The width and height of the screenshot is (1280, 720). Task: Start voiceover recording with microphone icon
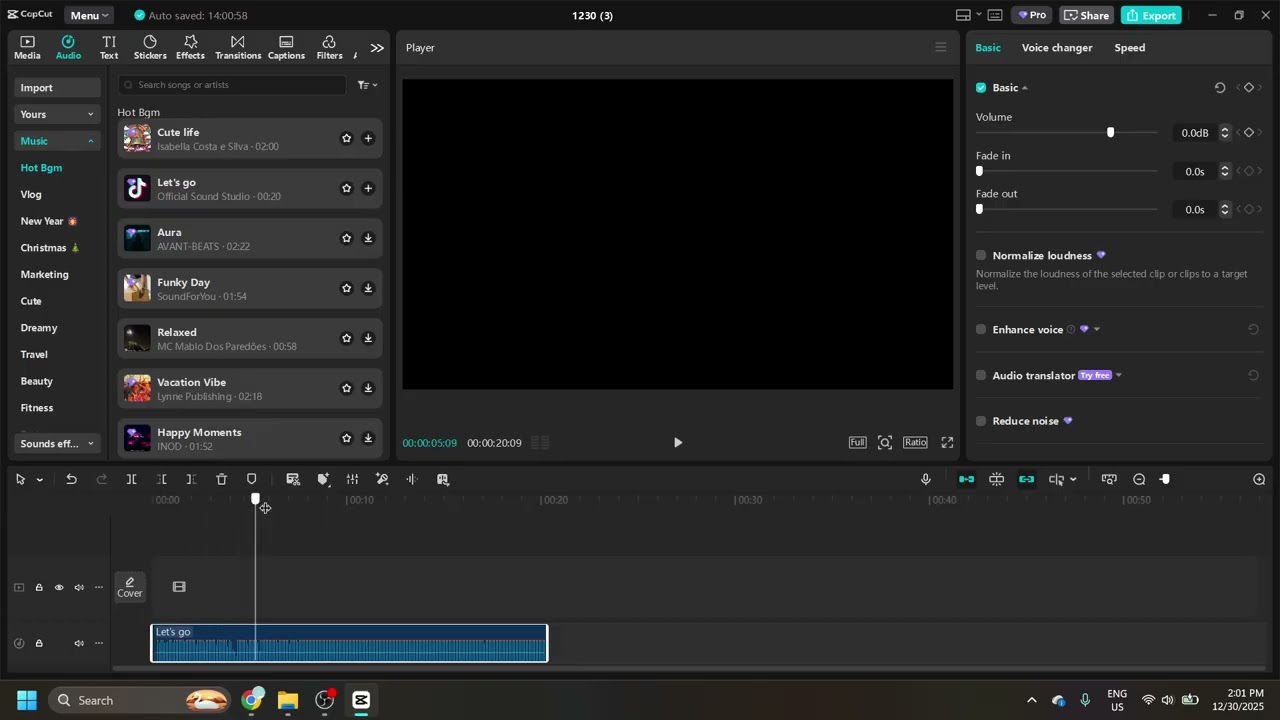coord(926,480)
